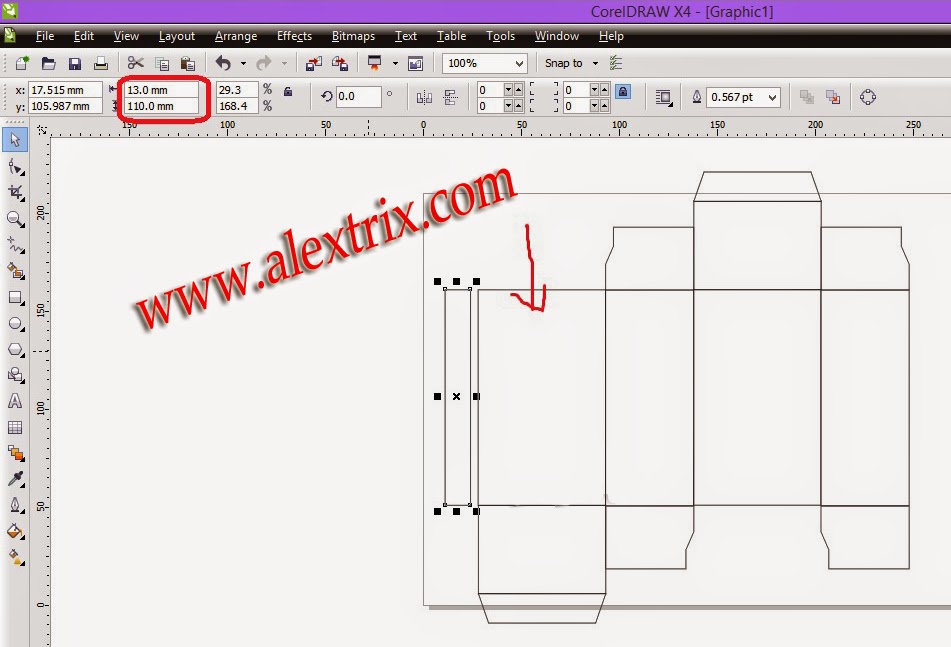The width and height of the screenshot is (951, 647).
Task: Click the Redo arrow icon
Action: [x=264, y=63]
